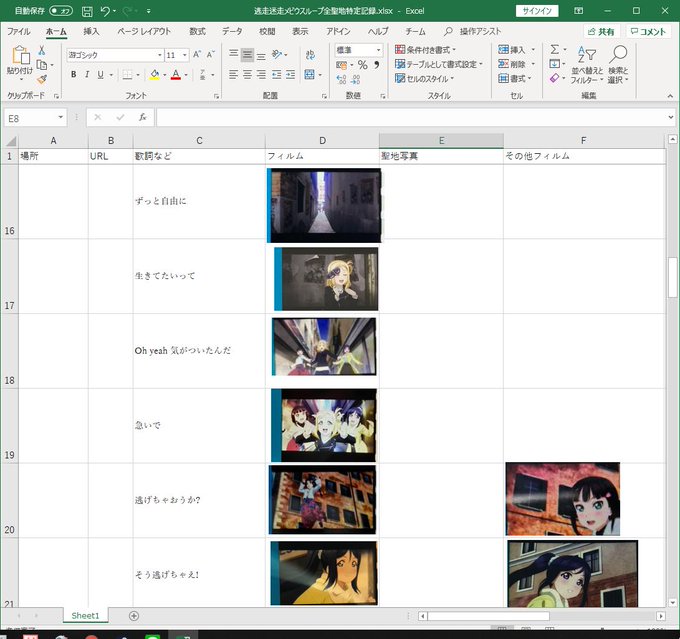Click the Fill down icon
Image resolution: width=680 pixels, height=639 pixels.
555,64
